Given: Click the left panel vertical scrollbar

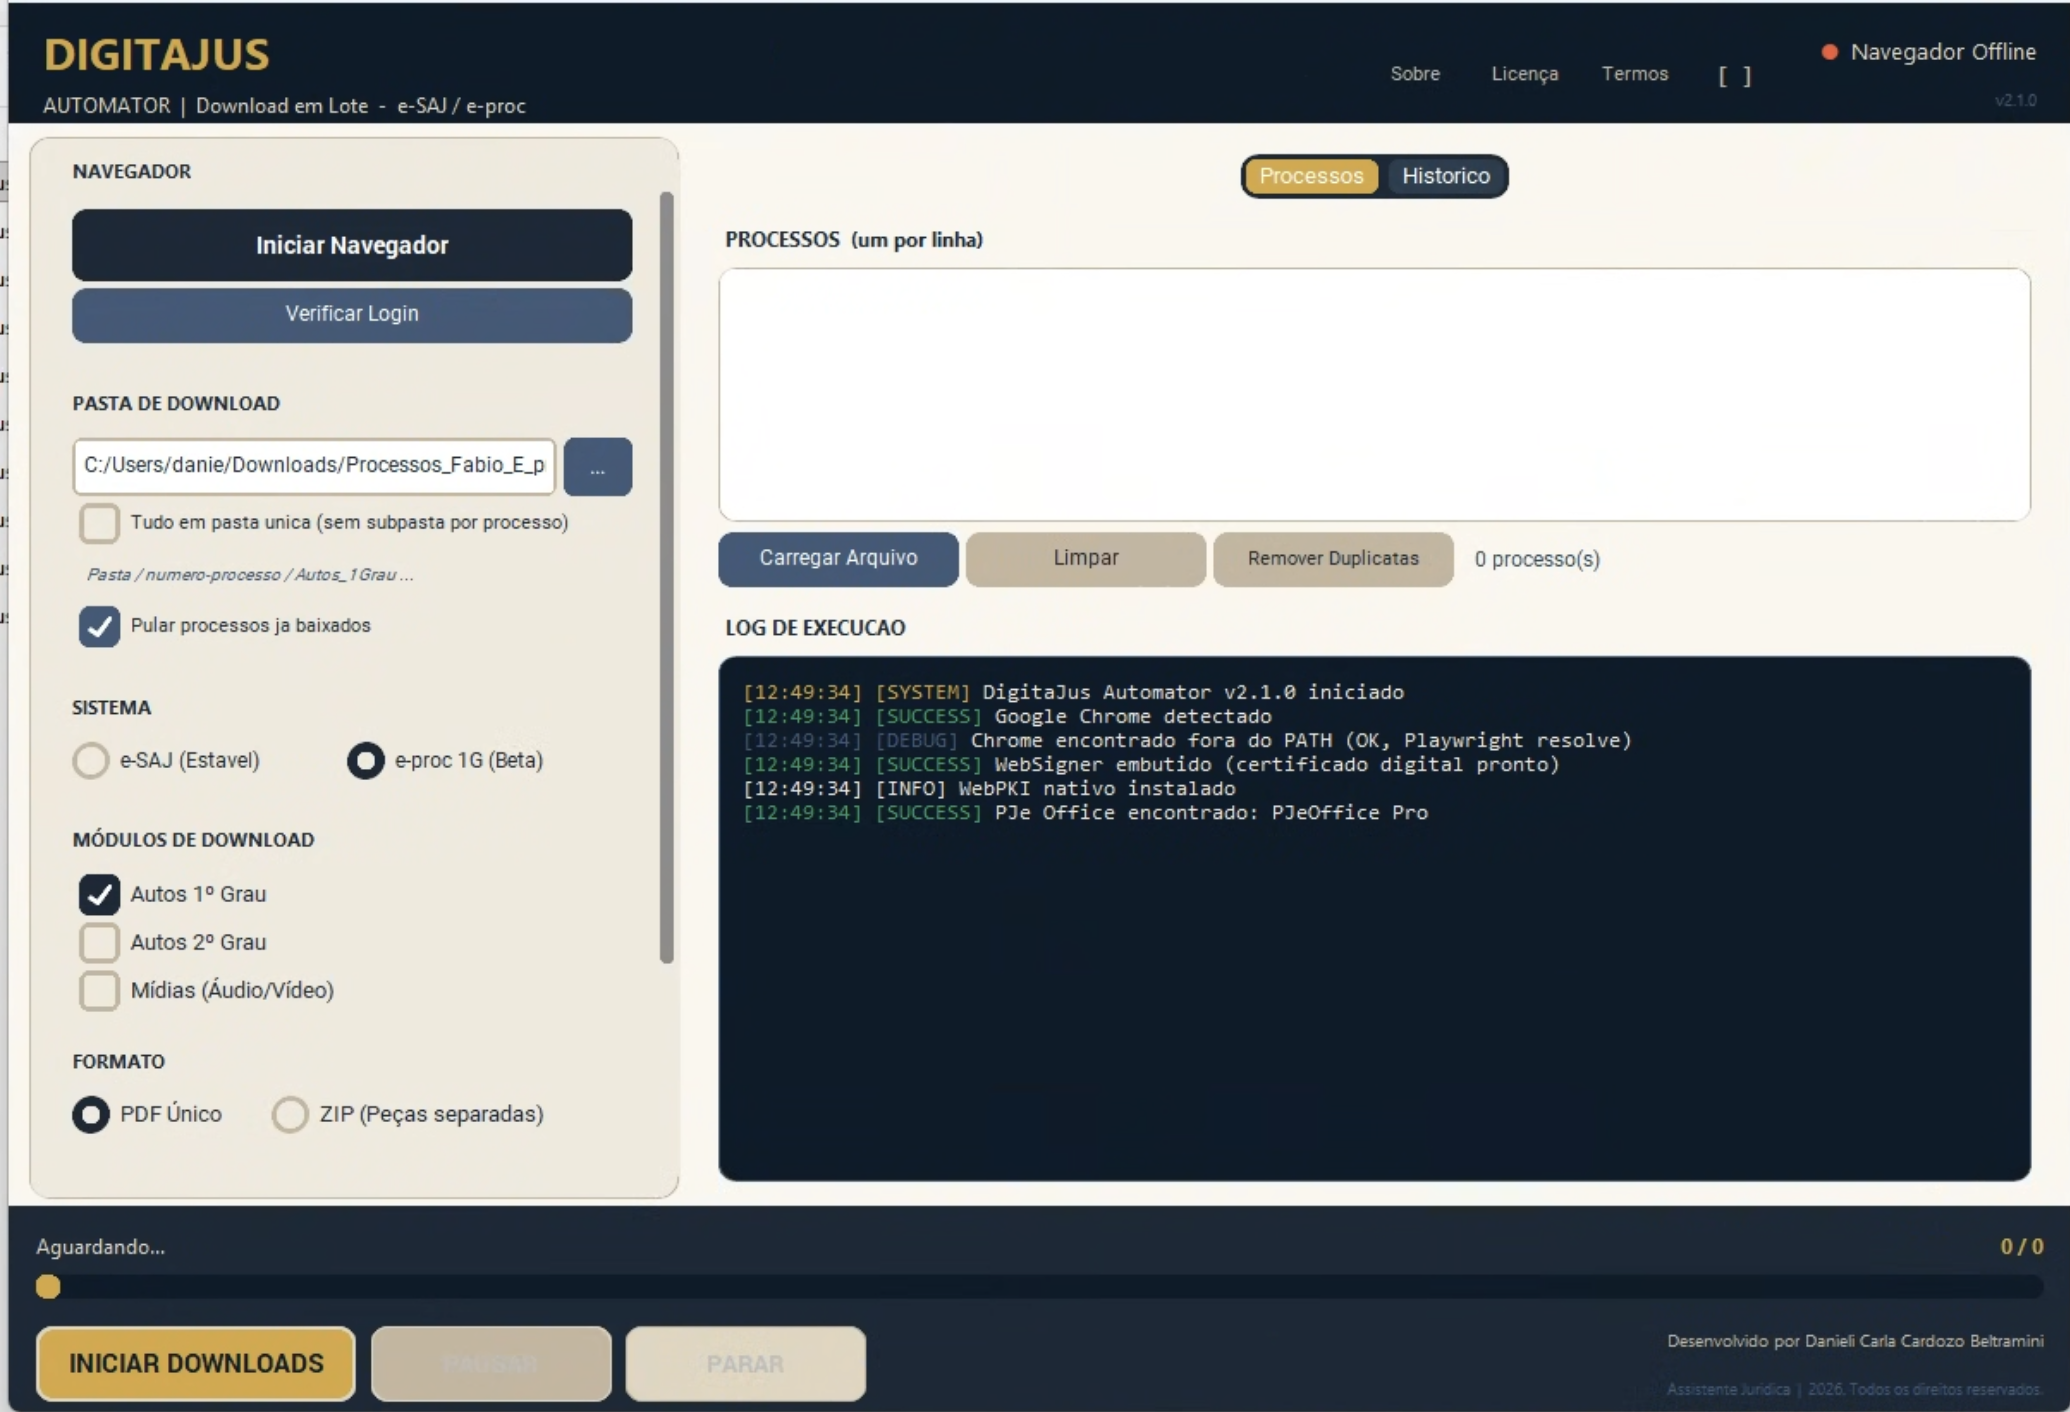Looking at the screenshot, I should click(666, 577).
